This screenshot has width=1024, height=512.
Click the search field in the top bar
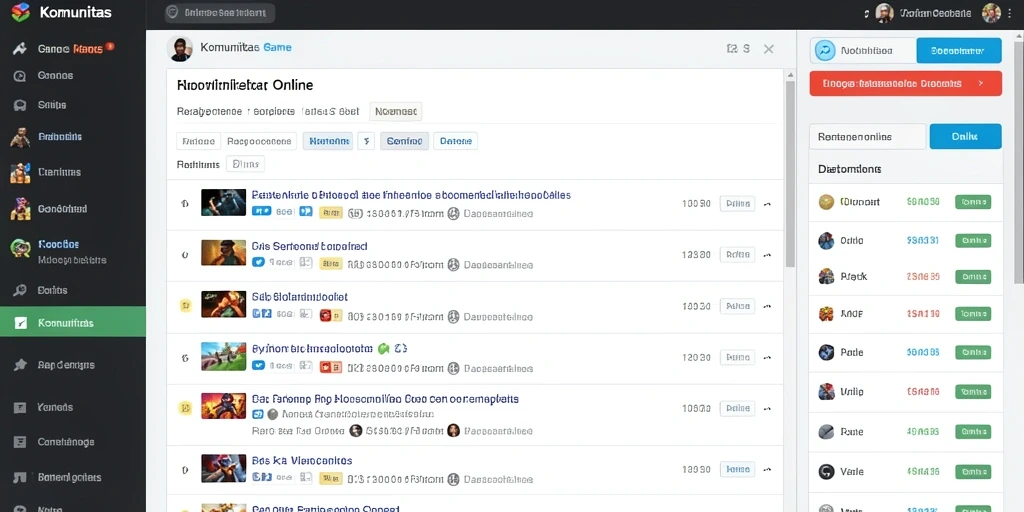219,12
